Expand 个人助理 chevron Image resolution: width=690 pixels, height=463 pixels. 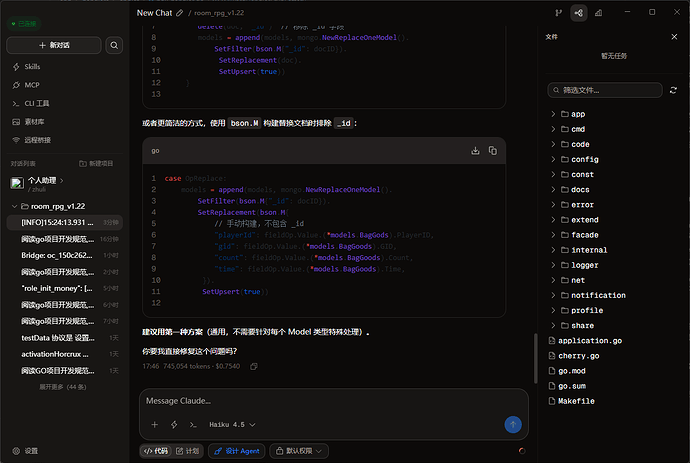[x=62, y=180]
